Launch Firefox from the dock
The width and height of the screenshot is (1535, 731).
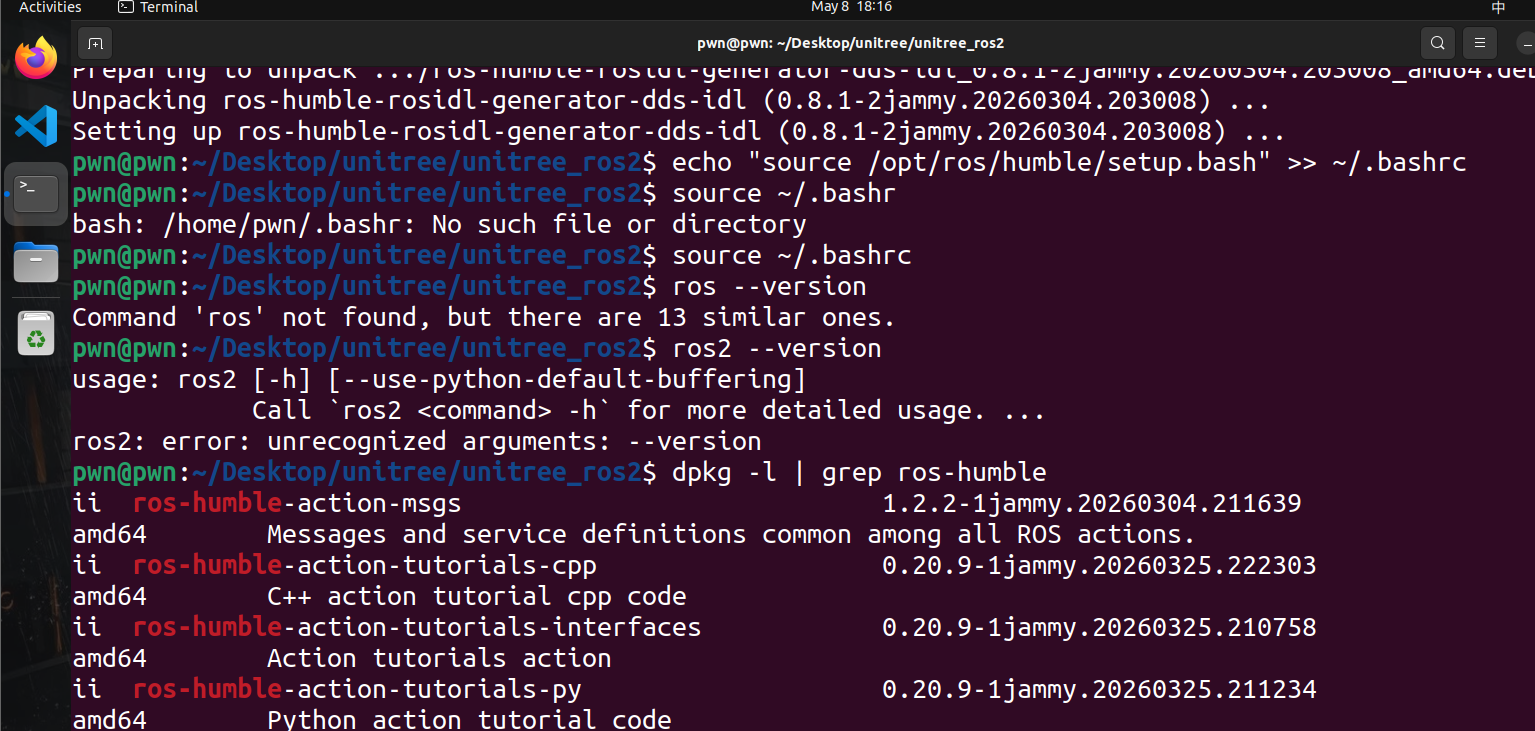(x=36, y=59)
